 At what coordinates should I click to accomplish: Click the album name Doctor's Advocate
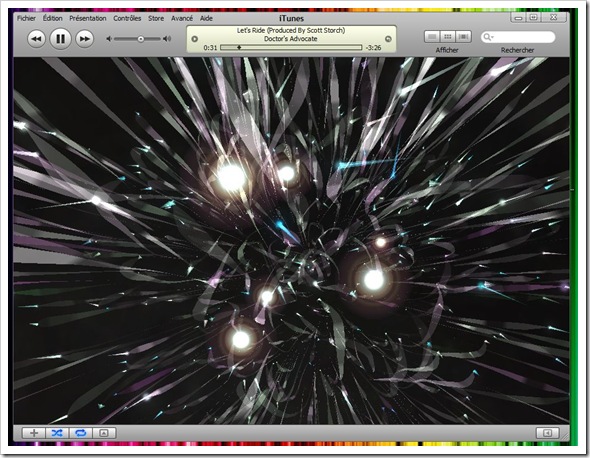pos(290,39)
